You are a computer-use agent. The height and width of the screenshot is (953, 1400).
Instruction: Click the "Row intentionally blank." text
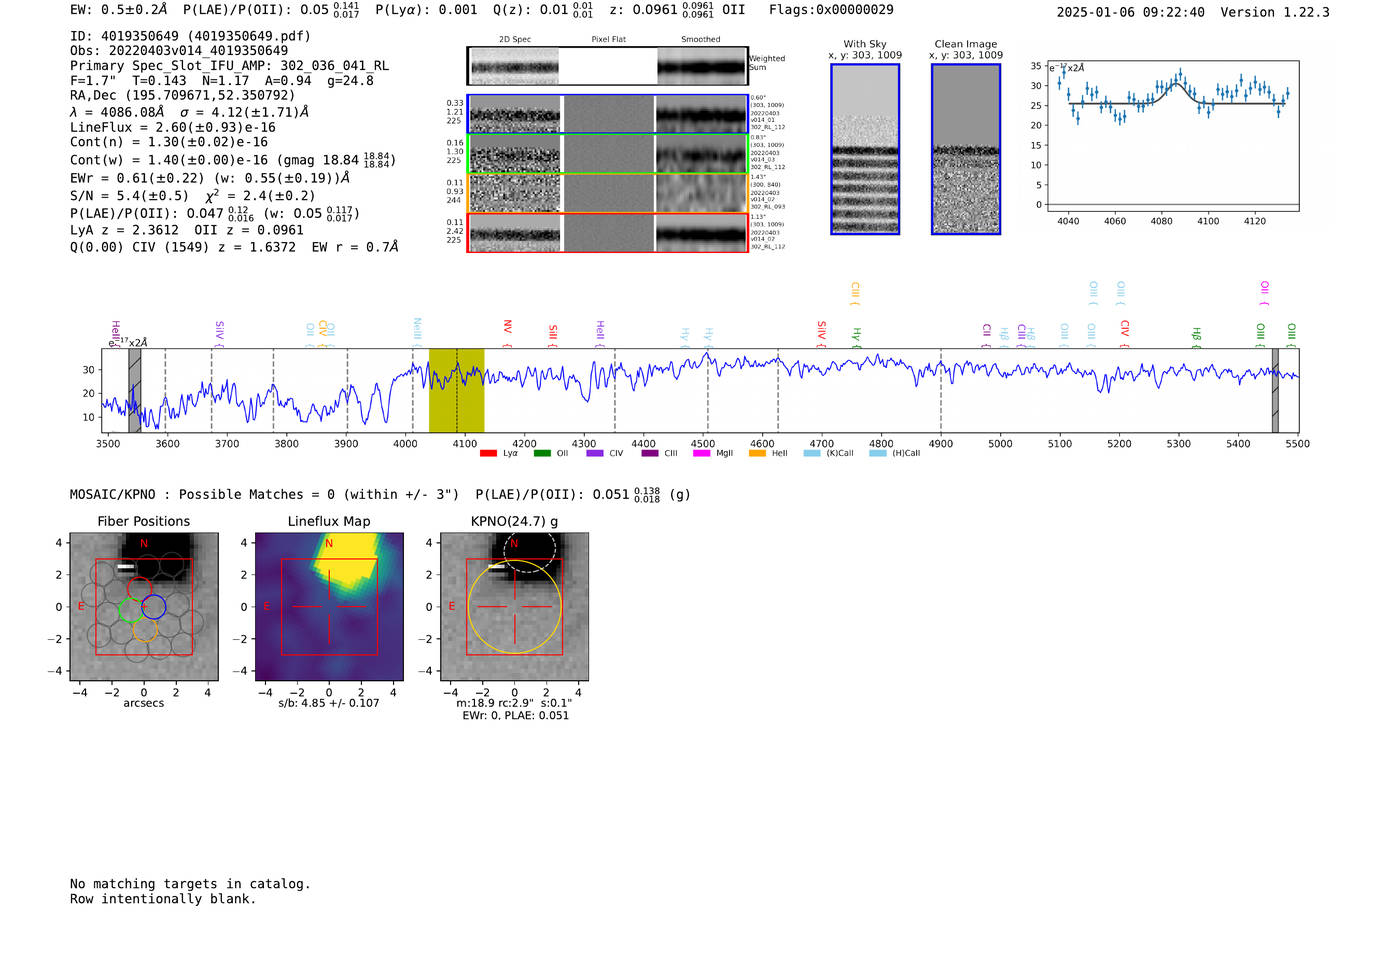163,899
